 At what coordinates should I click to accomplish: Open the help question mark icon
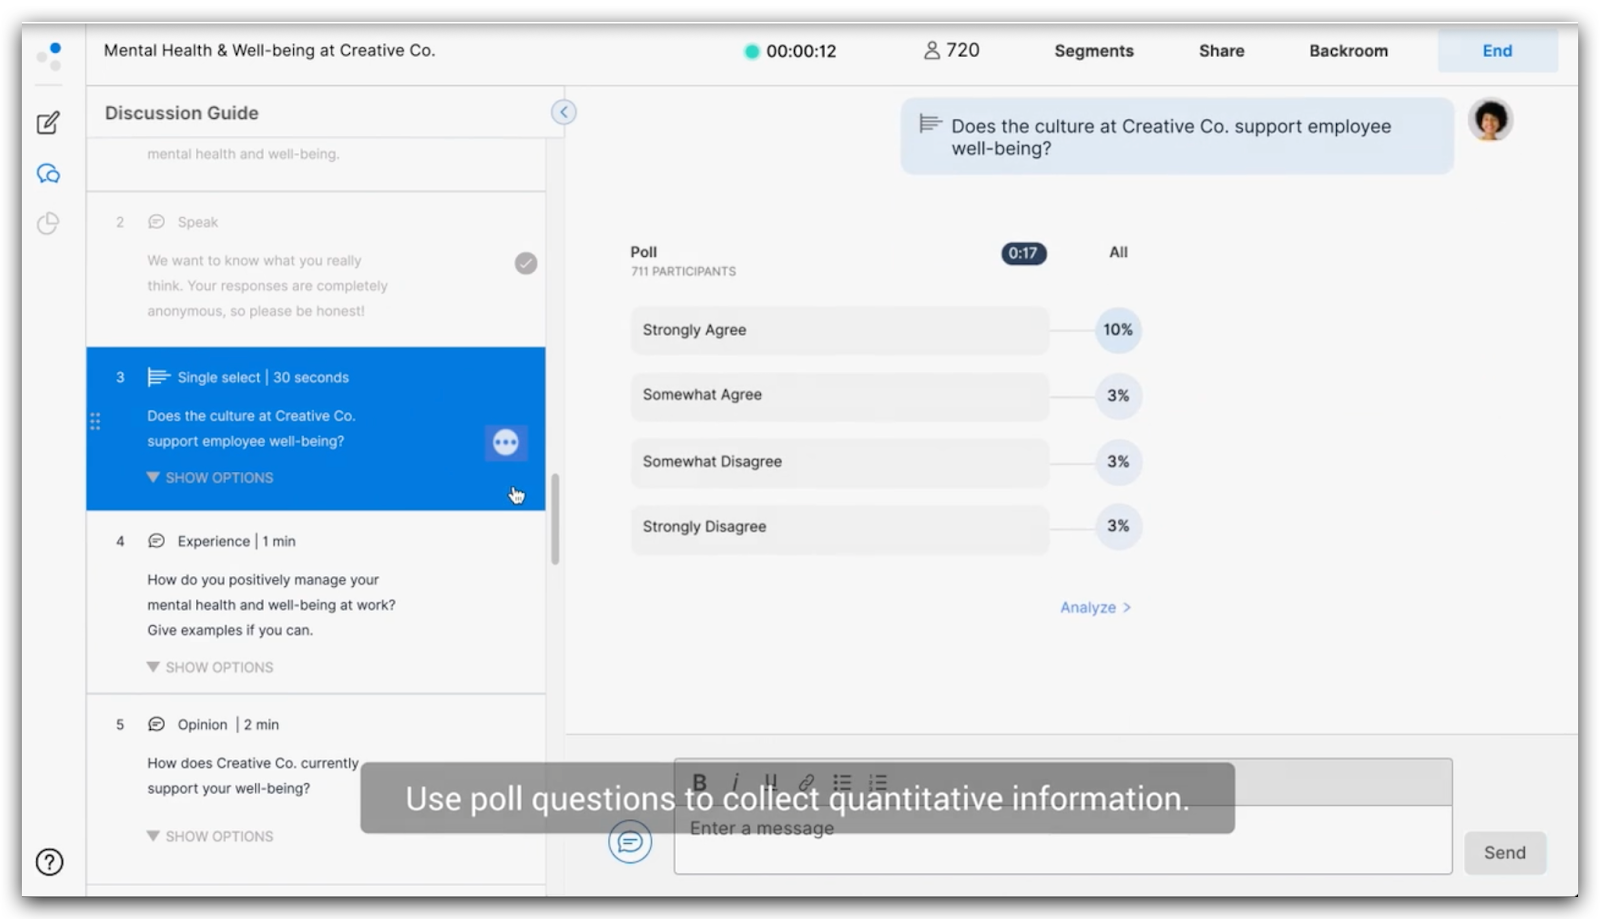49,862
